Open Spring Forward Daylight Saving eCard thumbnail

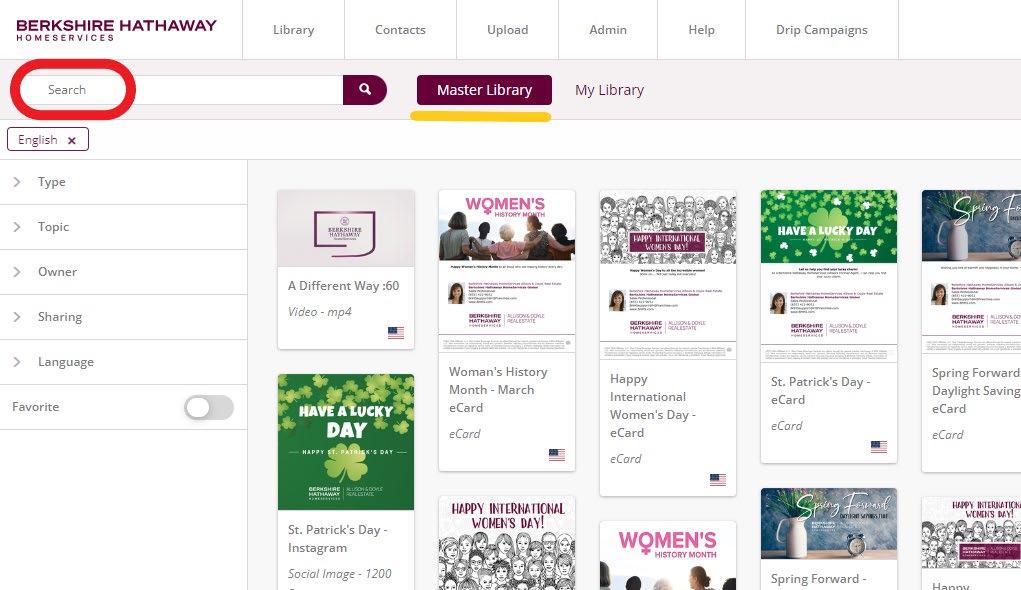(x=972, y=272)
